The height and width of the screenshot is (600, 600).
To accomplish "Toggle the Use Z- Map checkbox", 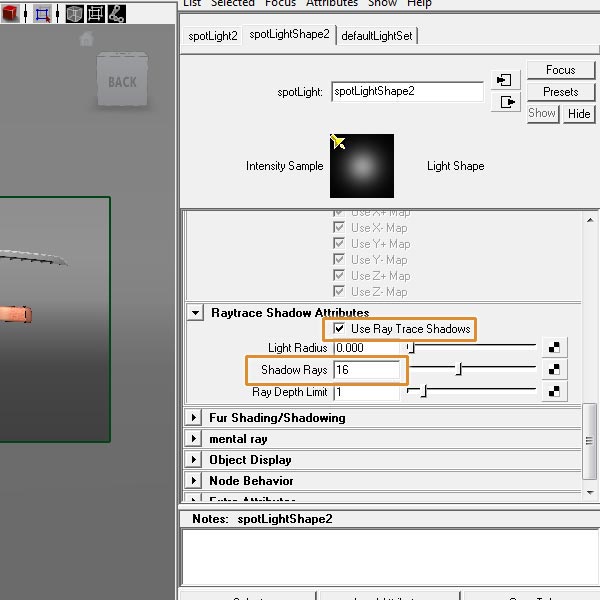I will (339, 292).
